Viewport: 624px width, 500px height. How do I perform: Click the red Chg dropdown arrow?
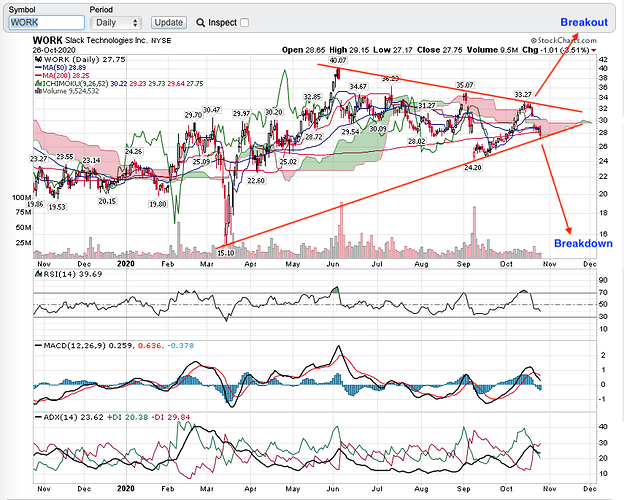click(594, 50)
